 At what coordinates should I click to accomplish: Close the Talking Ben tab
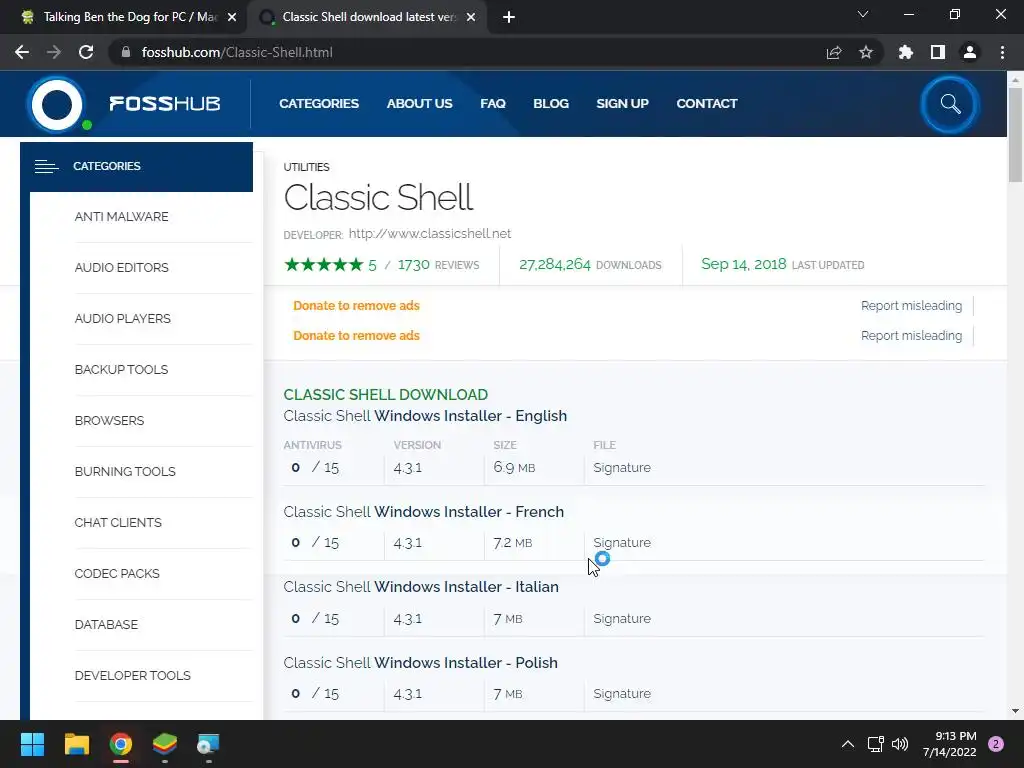(232, 18)
